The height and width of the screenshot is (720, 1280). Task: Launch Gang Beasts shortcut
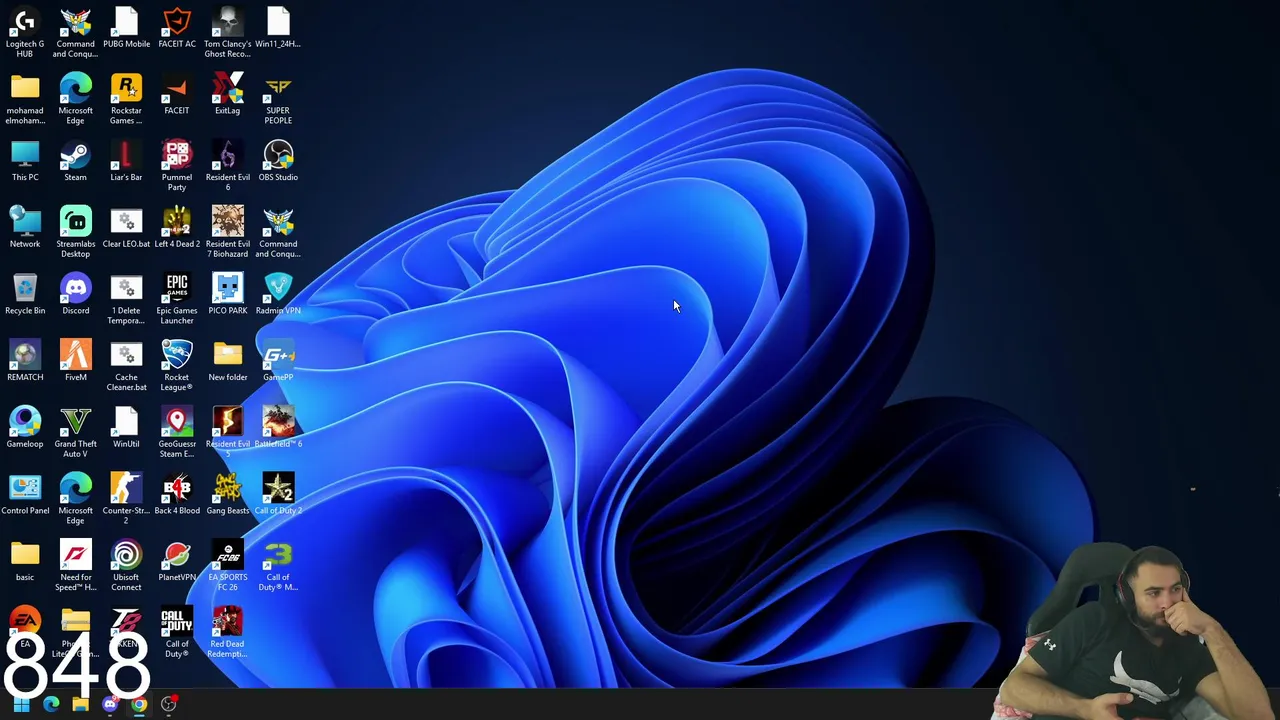pyautogui.click(x=228, y=494)
